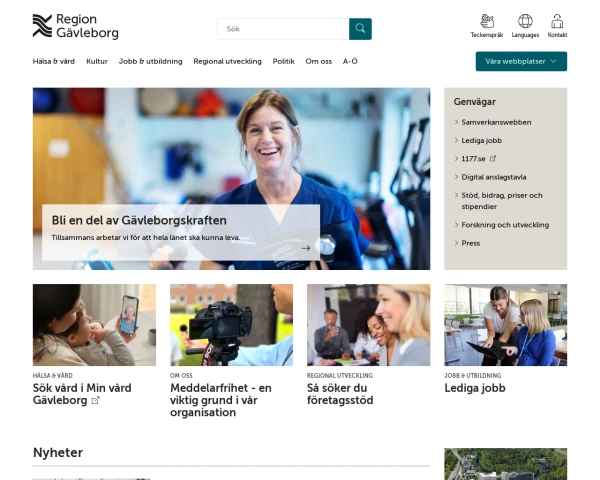Open the Samverkanswebben shortcut link
This screenshot has height=480, width=600.
click(x=496, y=122)
